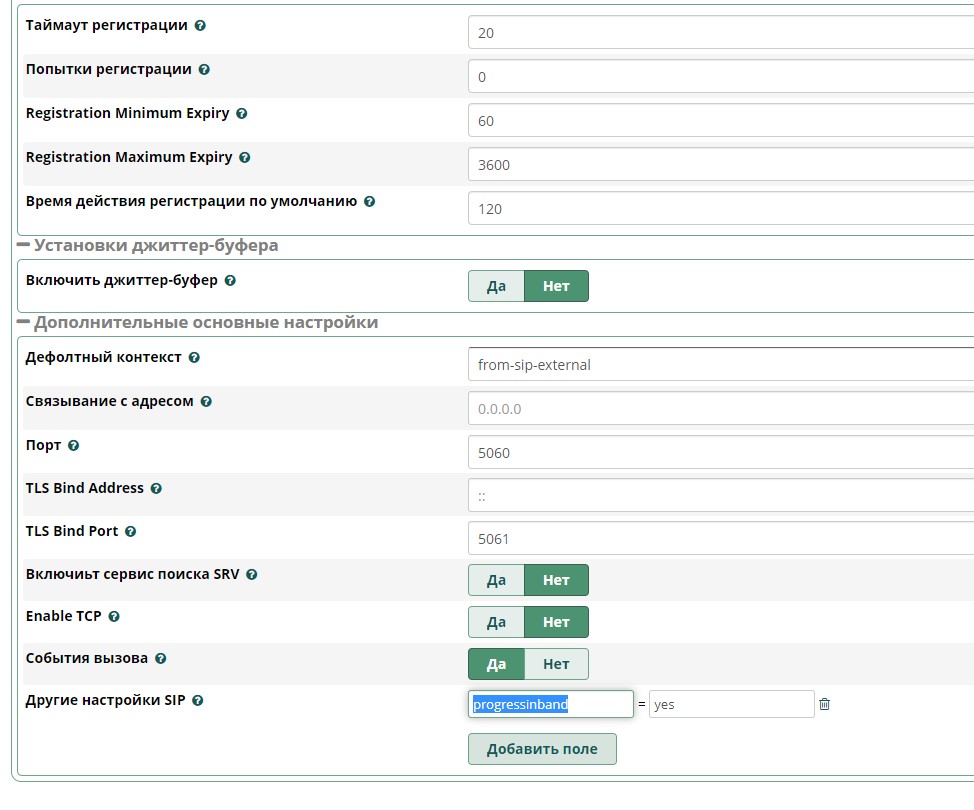Screen dimensions: 974x810
Task: Click help icon beside Попытки регистрации
Action: 204,70
